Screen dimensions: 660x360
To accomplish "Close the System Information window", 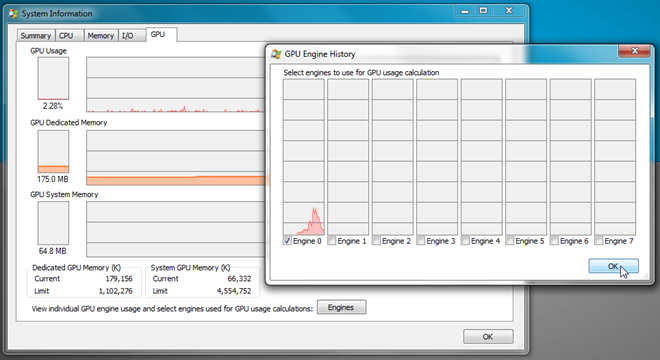I will [x=509, y=11].
